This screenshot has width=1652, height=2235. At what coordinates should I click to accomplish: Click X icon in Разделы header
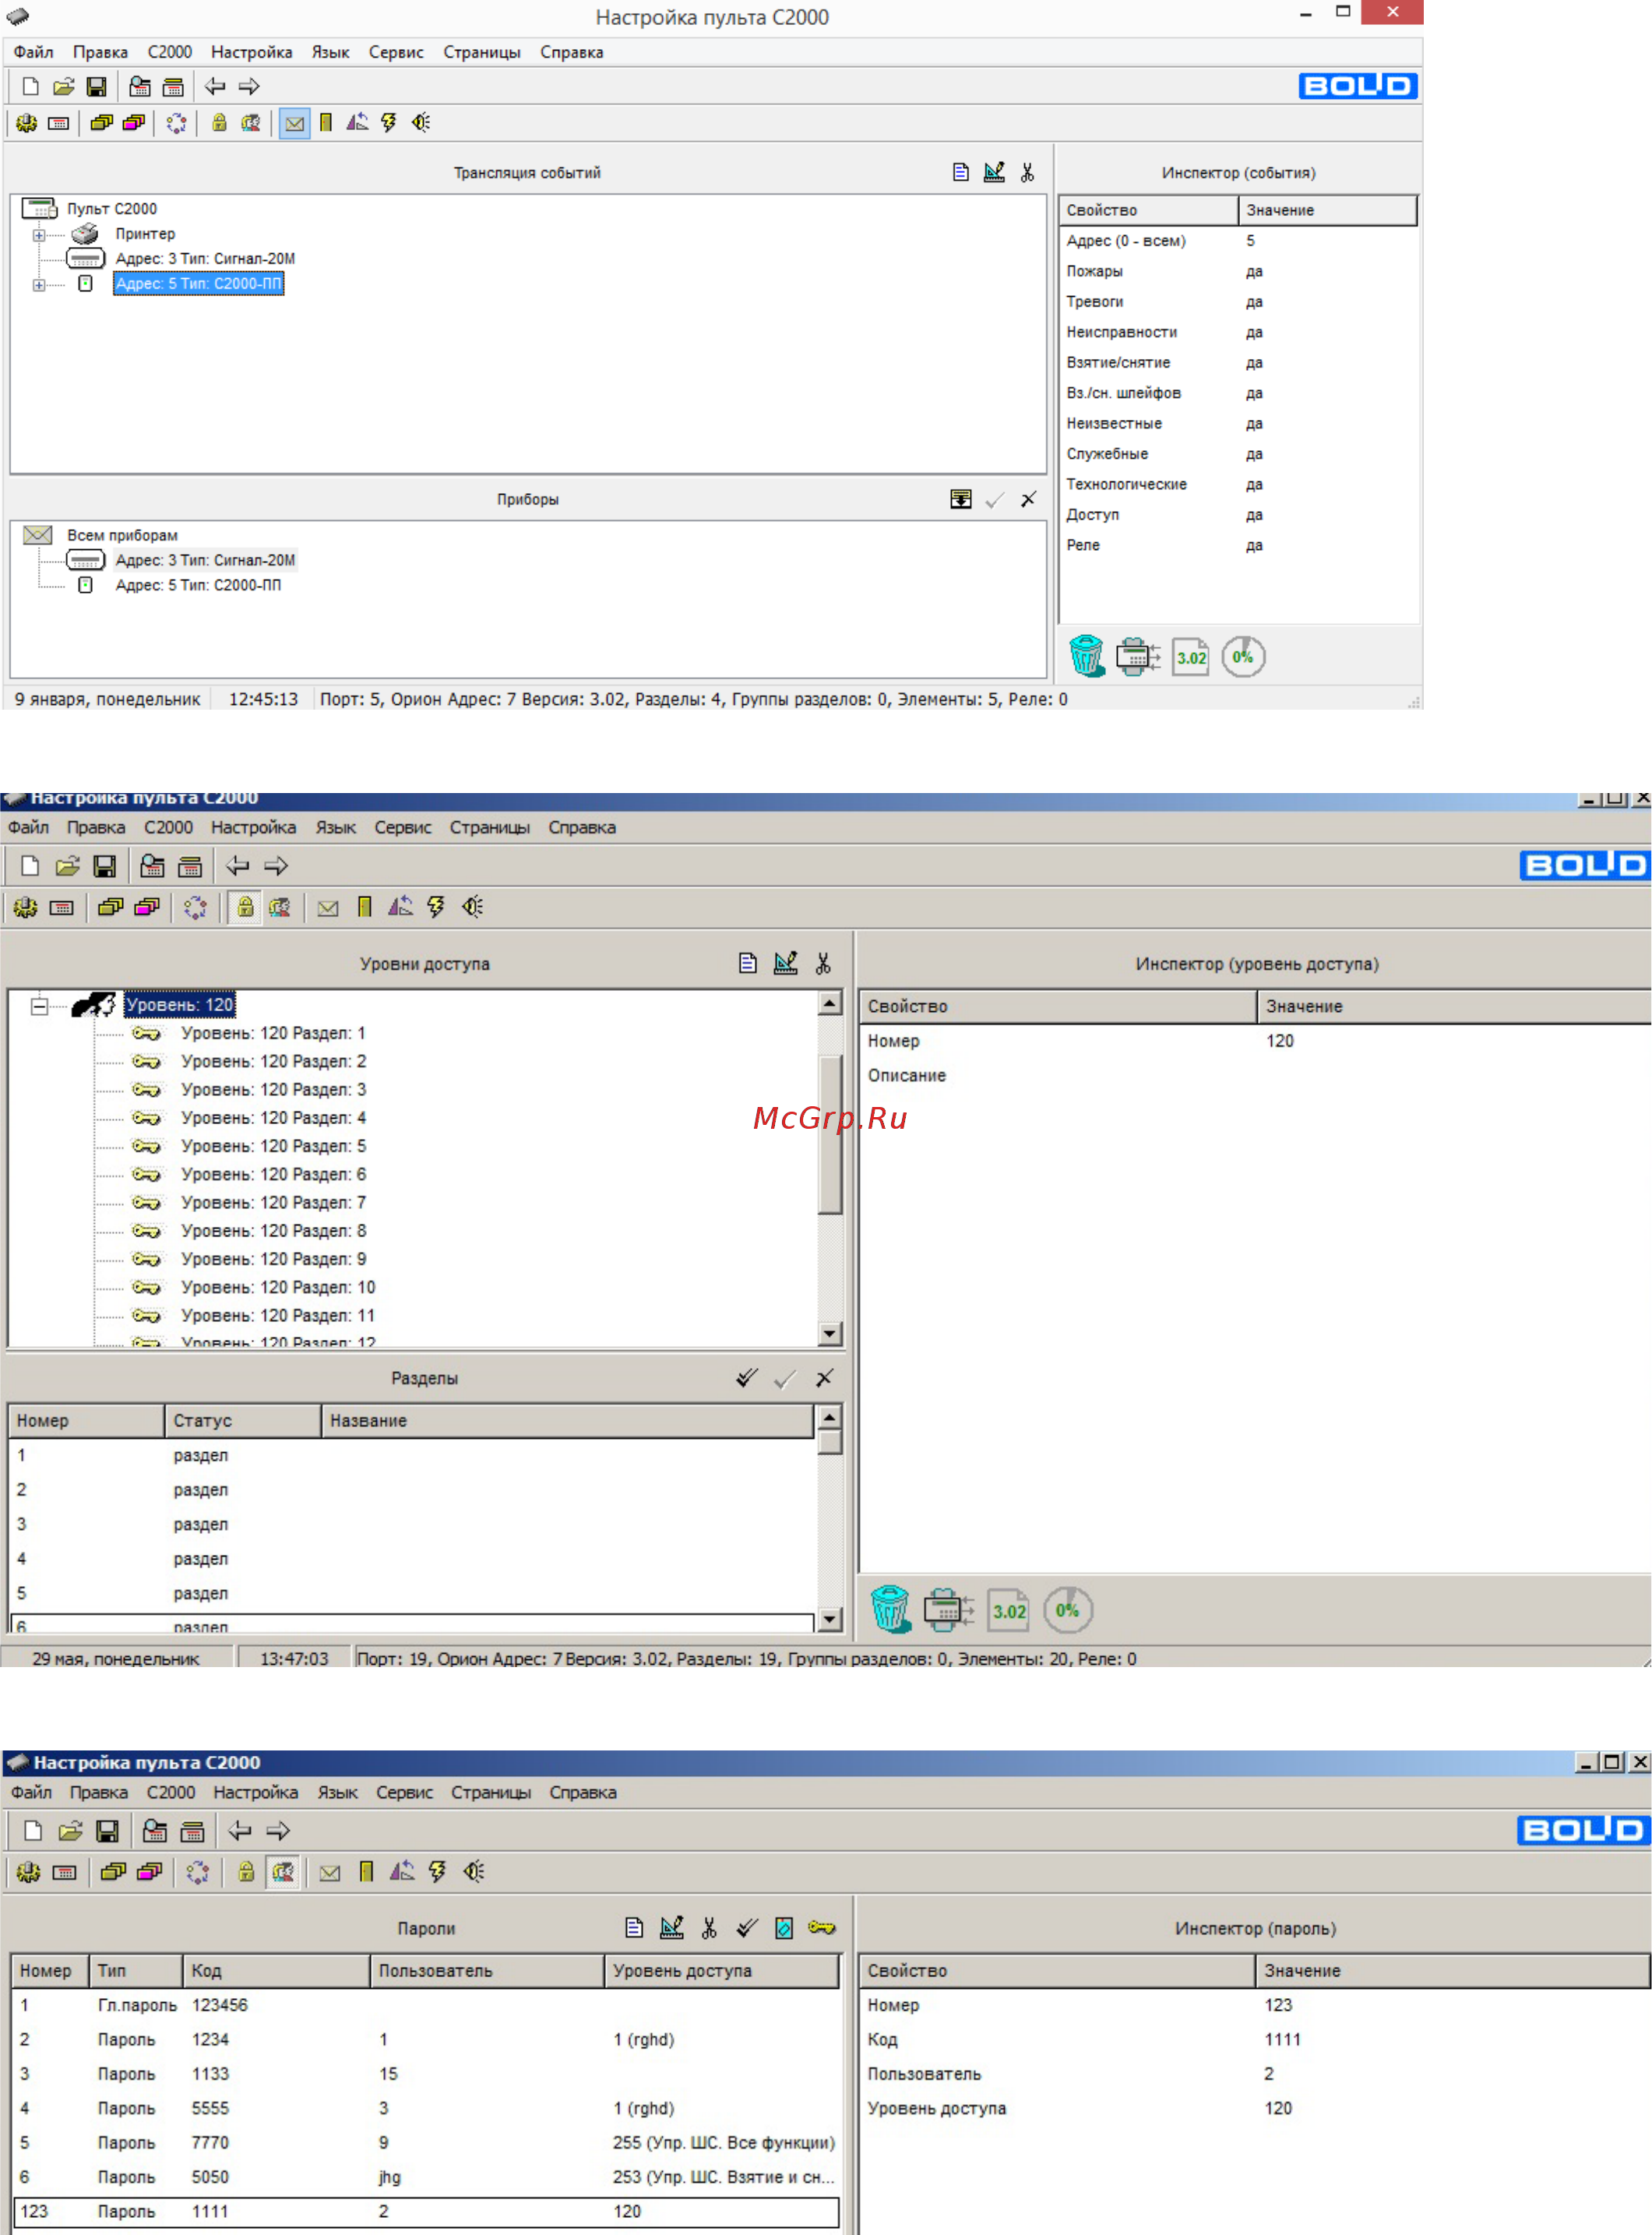[824, 1378]
